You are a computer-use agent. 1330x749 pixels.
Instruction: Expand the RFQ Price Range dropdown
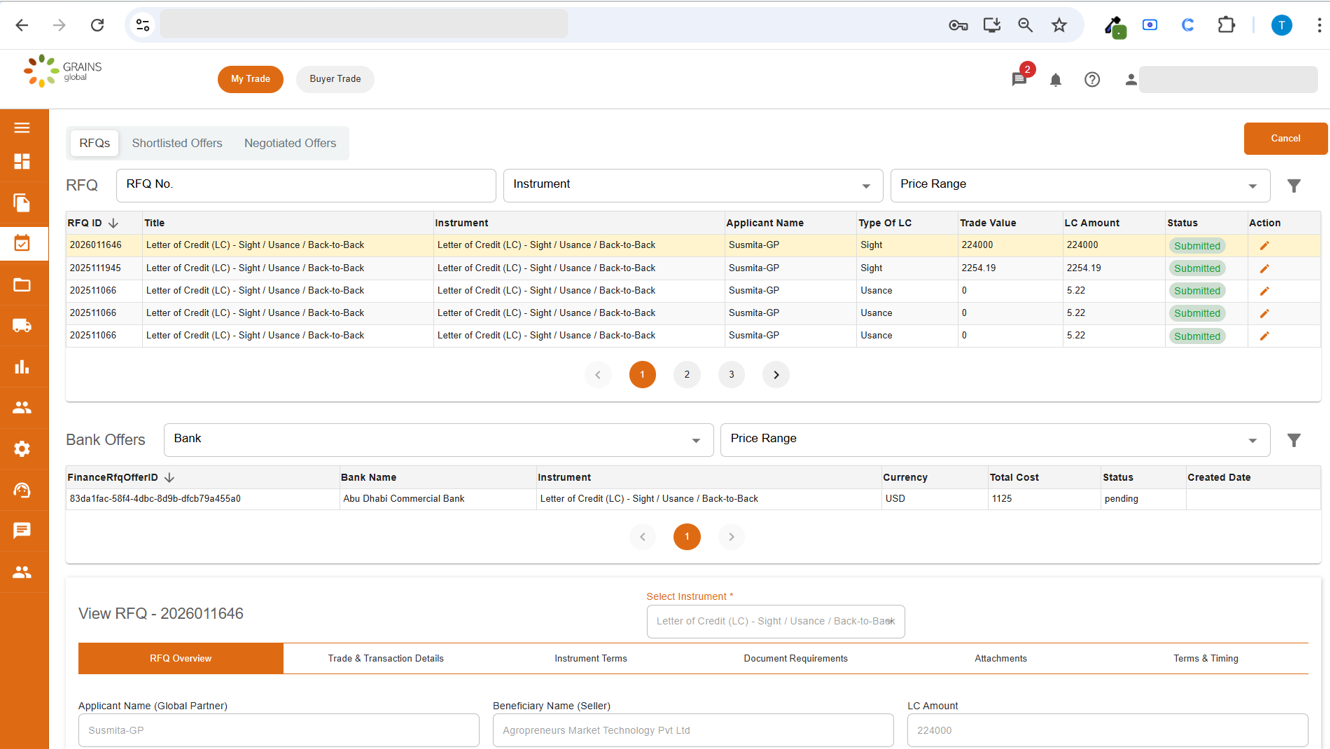click(x=1079, y=185)
